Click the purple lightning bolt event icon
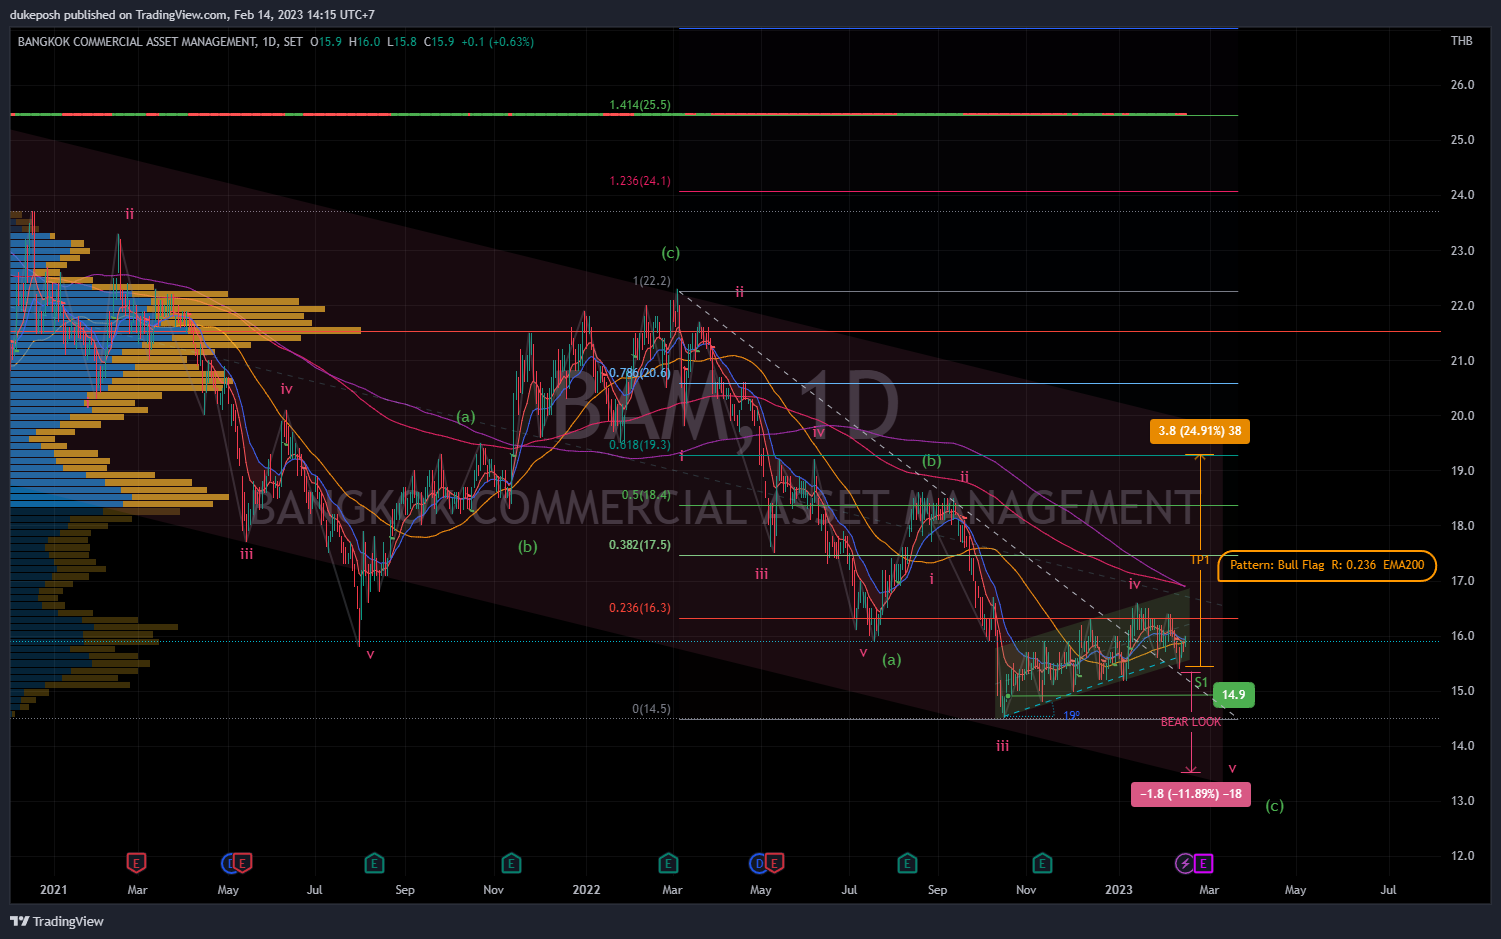Image resolution: width=1501 pixels, height=939 pixels. pyautogui.click(x=1185, y=862)
